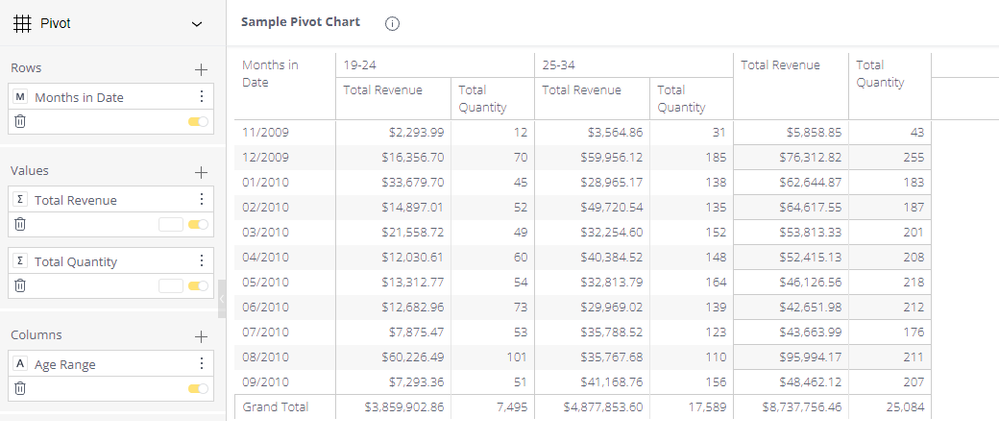The width and height of the screenshot is (999, 421).
Task: Delete the Total Quantity value
Action: 20,286
